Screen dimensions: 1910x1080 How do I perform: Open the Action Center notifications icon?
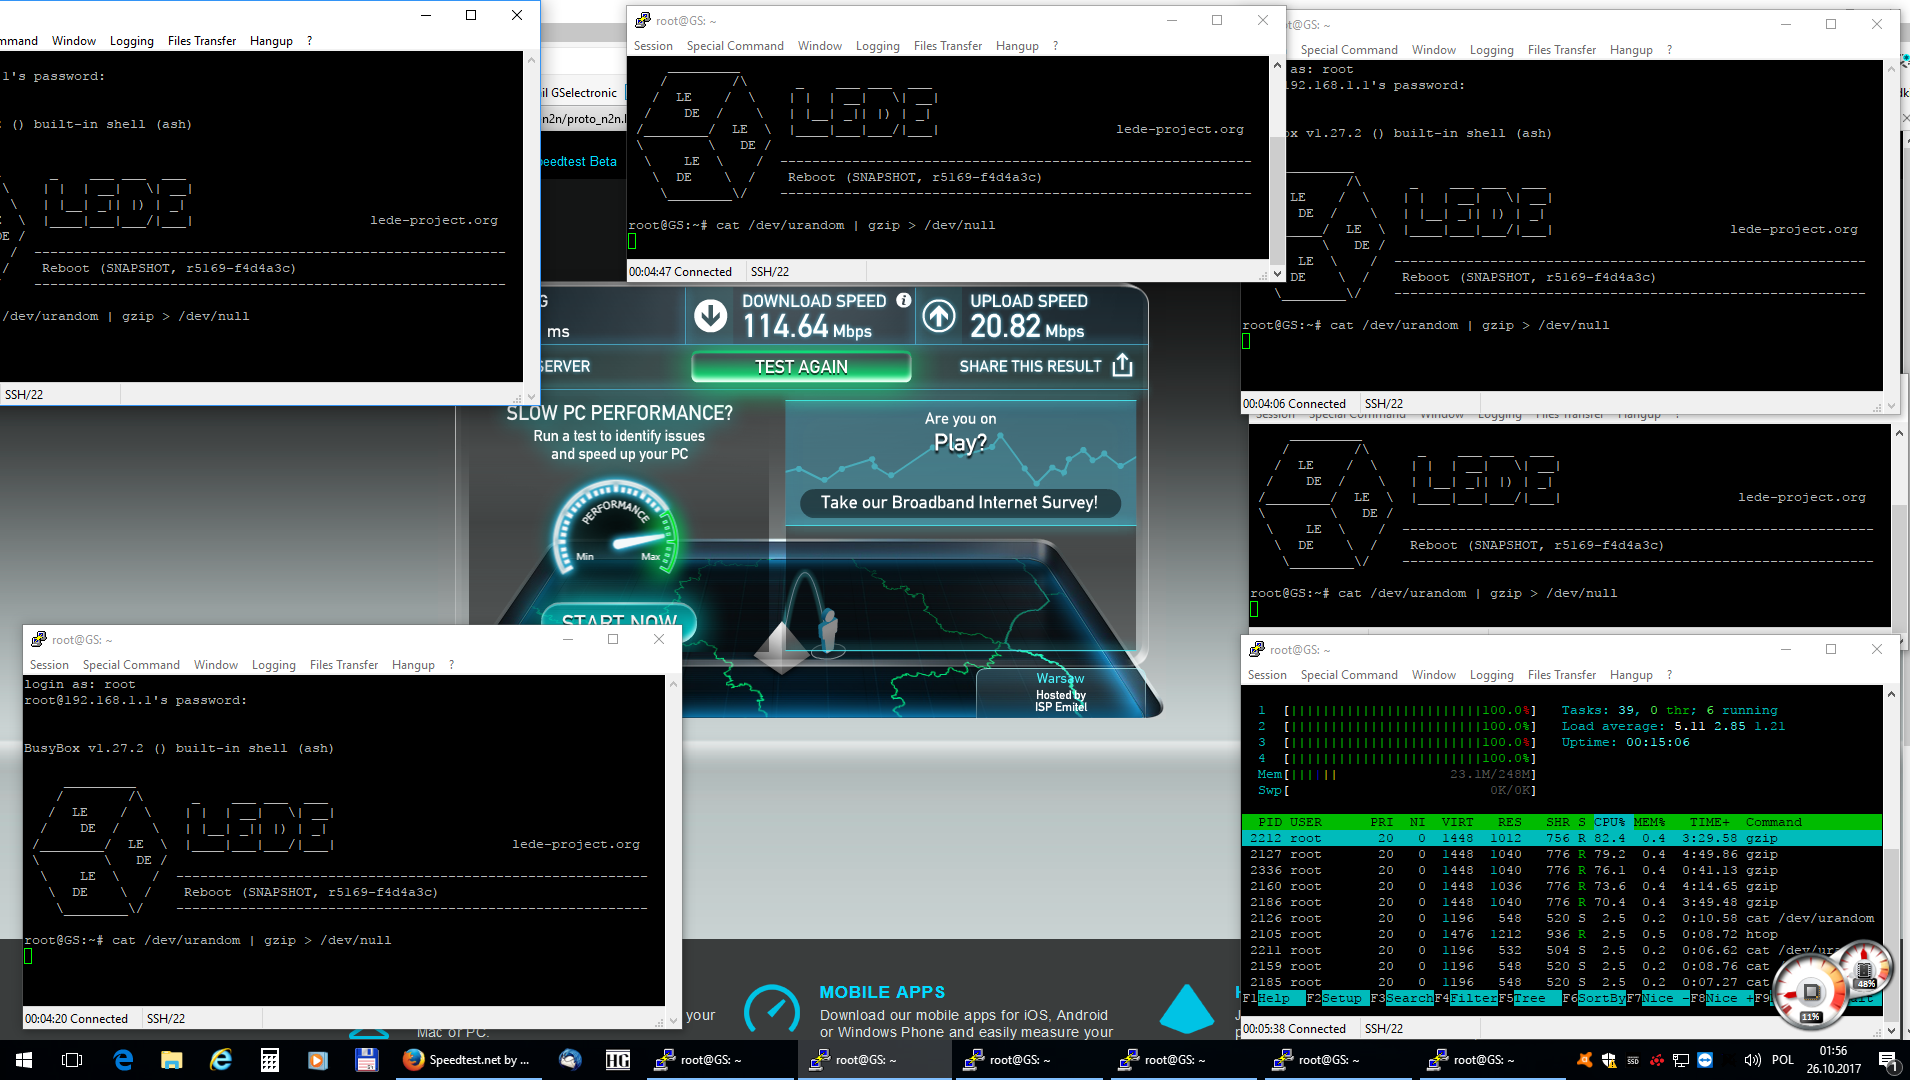coord(1887,1060)
